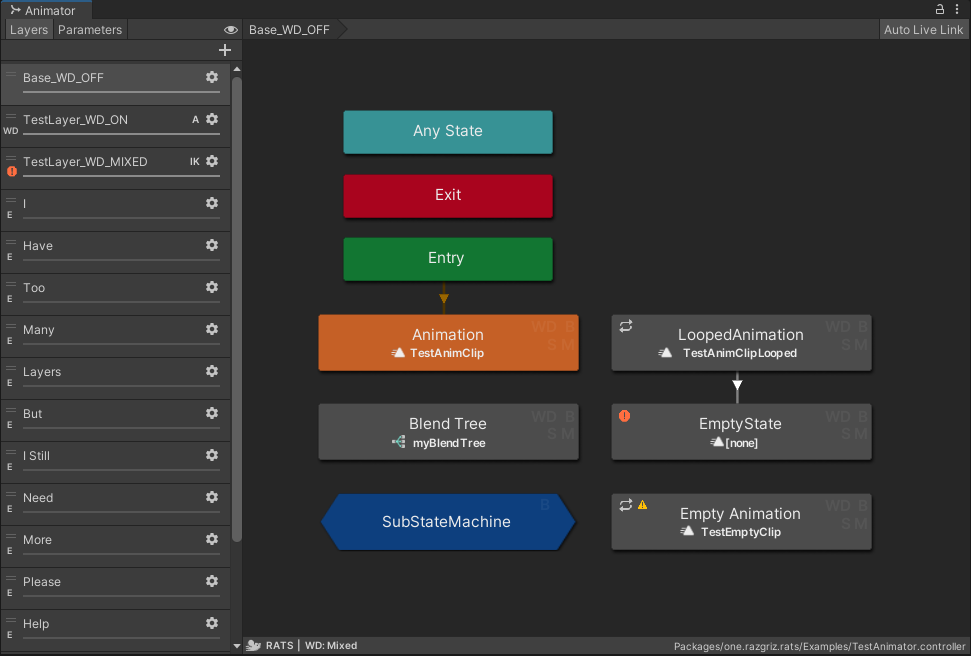Screen dimensions: 971x656
Task: Click the WD badge beside TestLayer_WD_ON
Action: coord(9,129)
